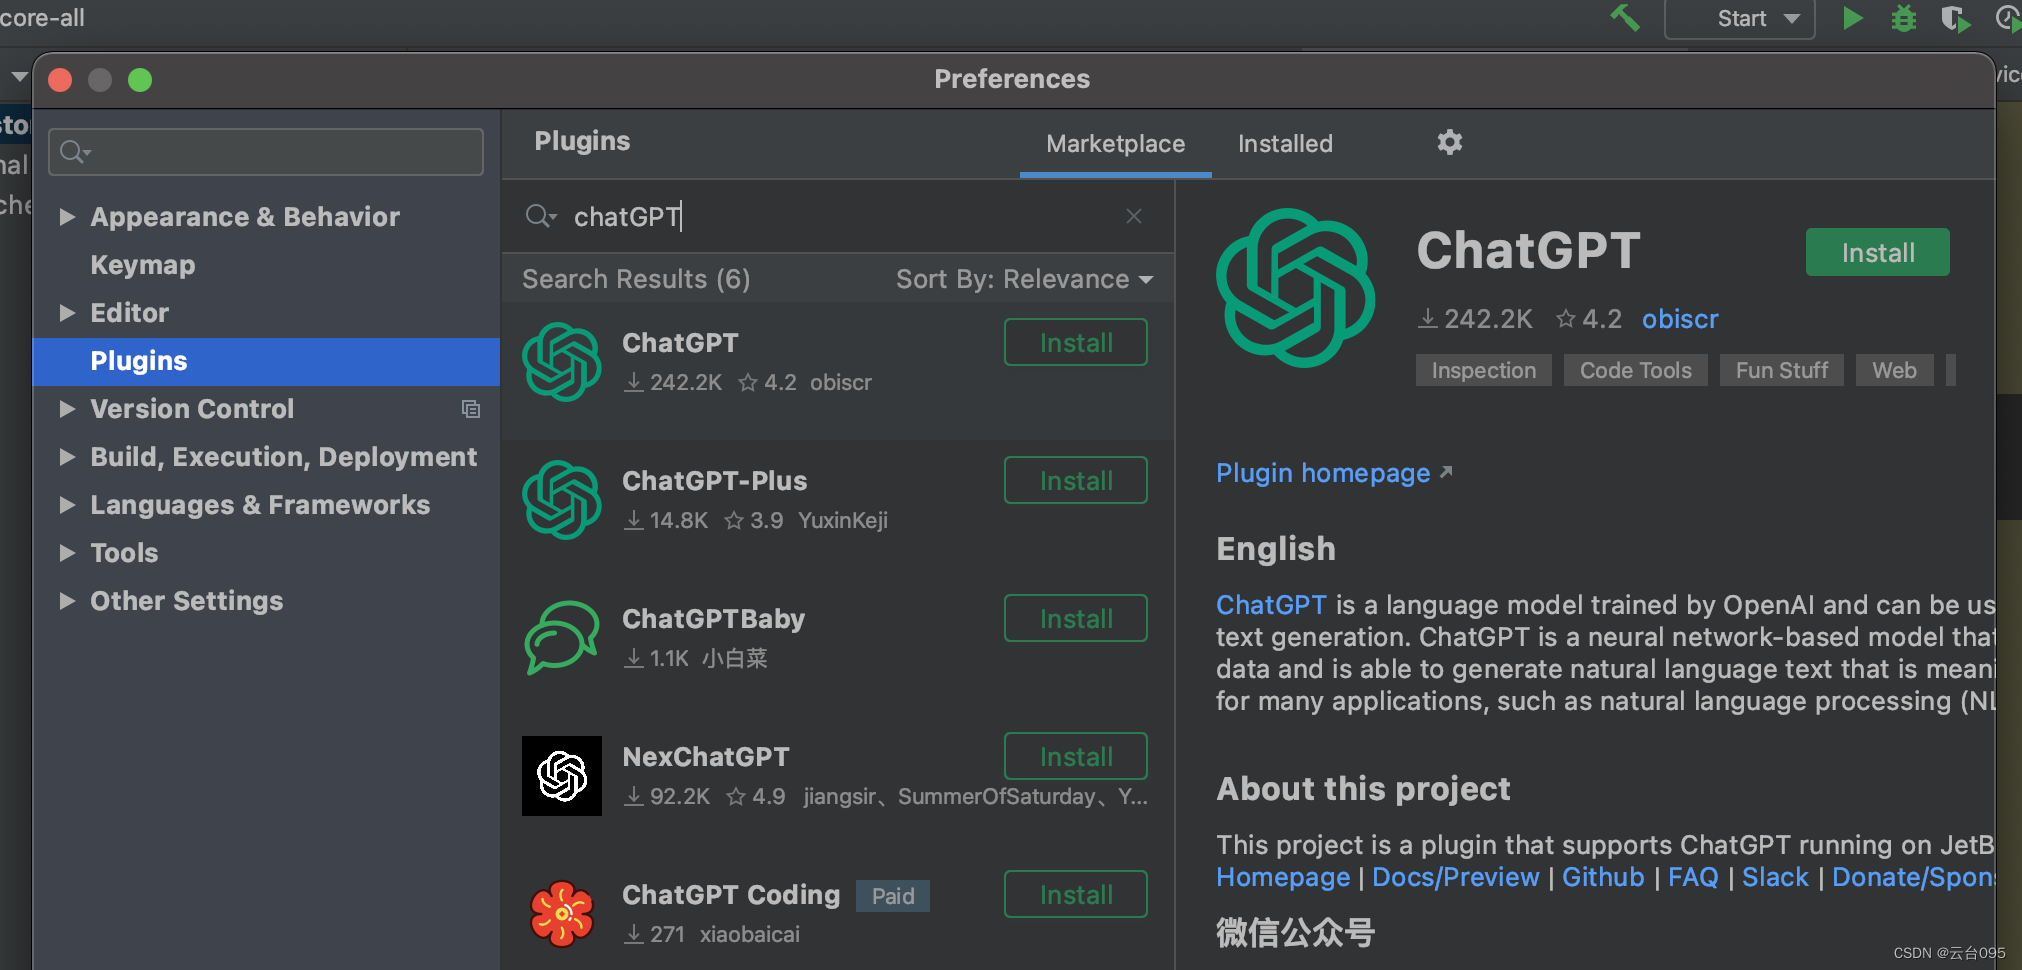Close the Preferences window with red button

point(60,79)
